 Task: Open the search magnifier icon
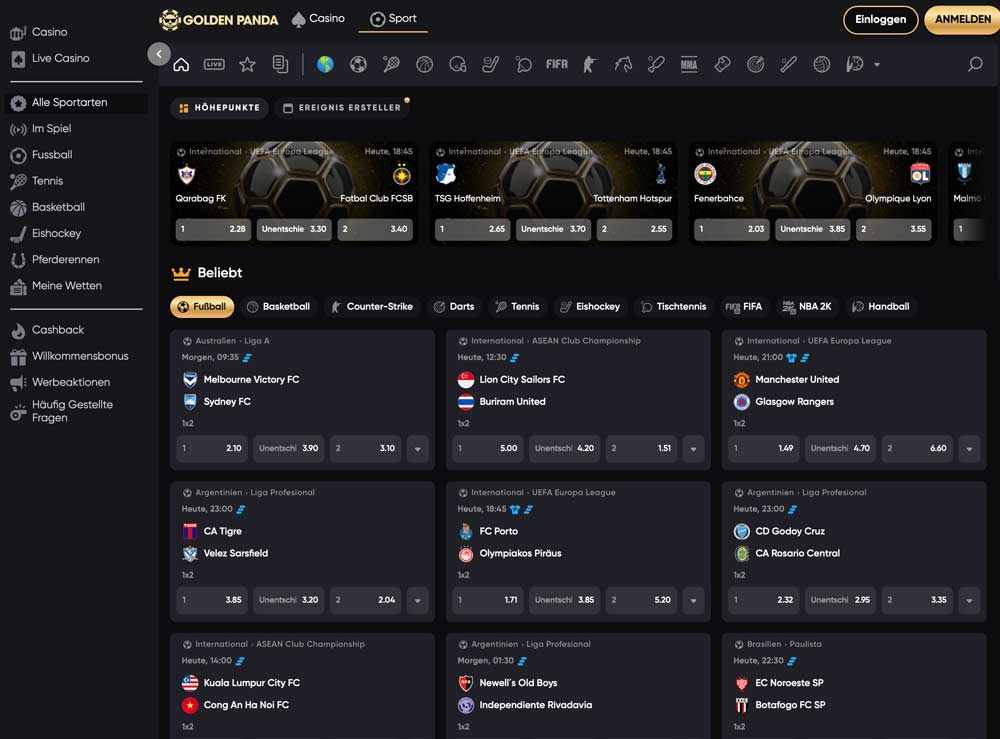pos(975,65)
